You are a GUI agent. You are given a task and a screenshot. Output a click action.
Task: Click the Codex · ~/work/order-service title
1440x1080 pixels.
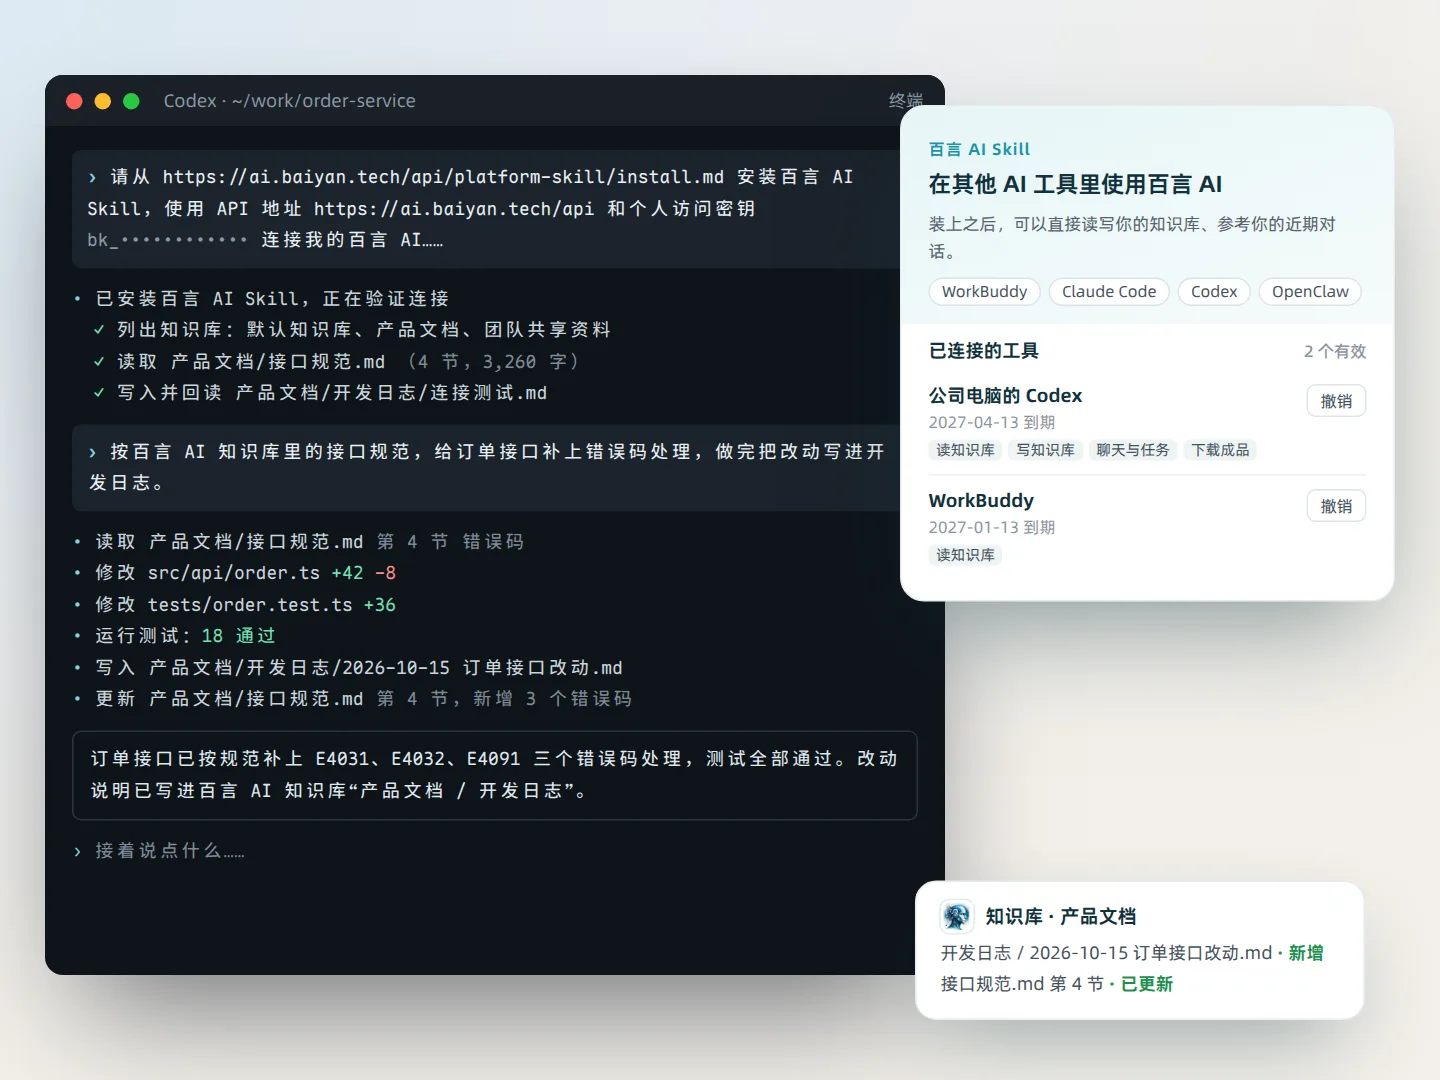coord(290,101)
